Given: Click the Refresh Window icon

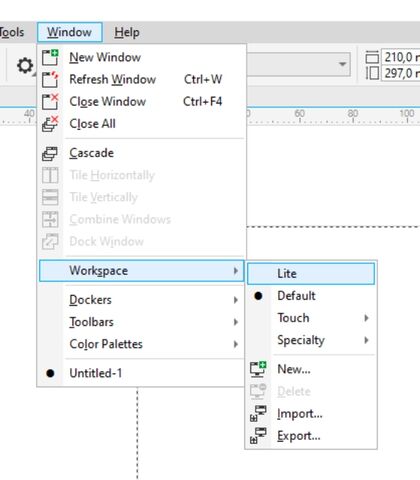Looking at the screenshot, I should click(50, 80).
